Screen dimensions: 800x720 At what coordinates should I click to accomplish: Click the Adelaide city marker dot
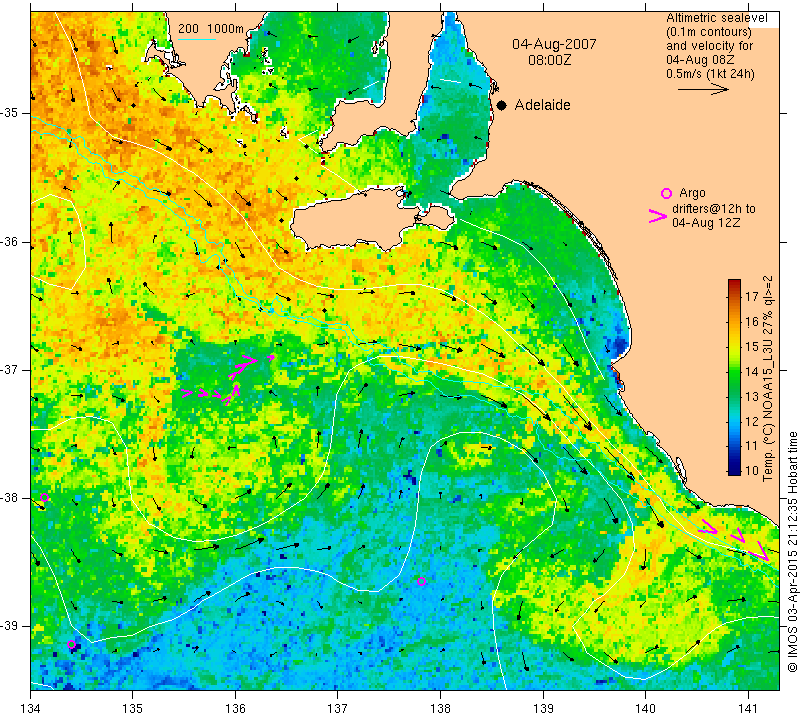(502, 105)
